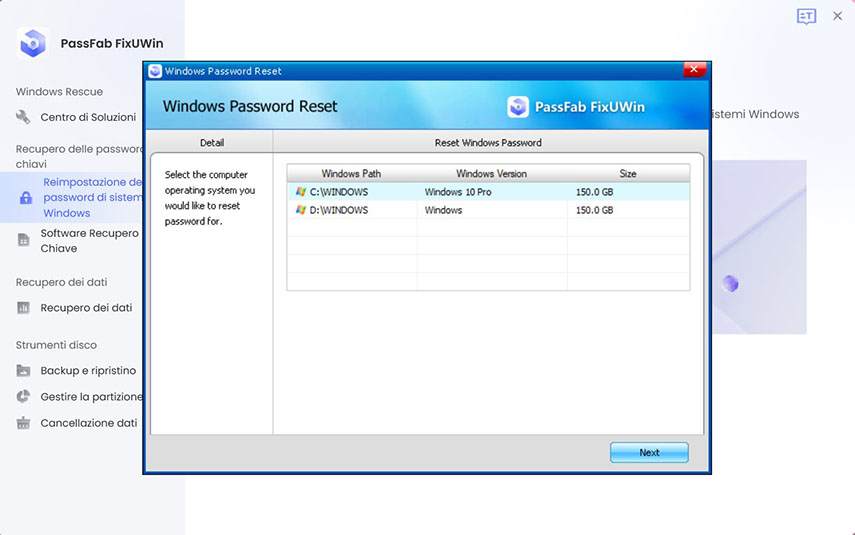The image size is (855, 535).
Task: Open Cancellazione dati tool
Action: click(89, 423)
